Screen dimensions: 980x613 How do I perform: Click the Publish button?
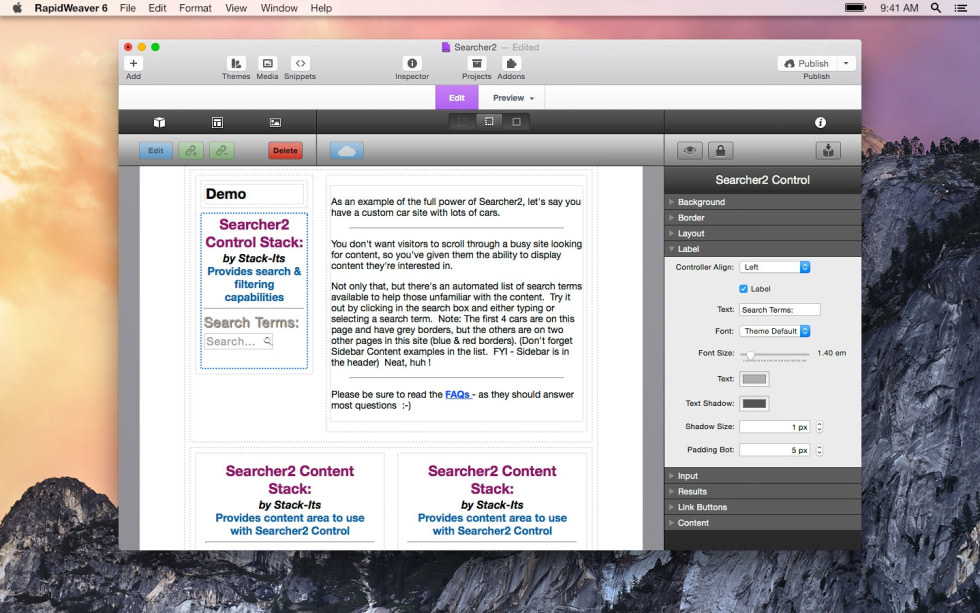(807, 63)
